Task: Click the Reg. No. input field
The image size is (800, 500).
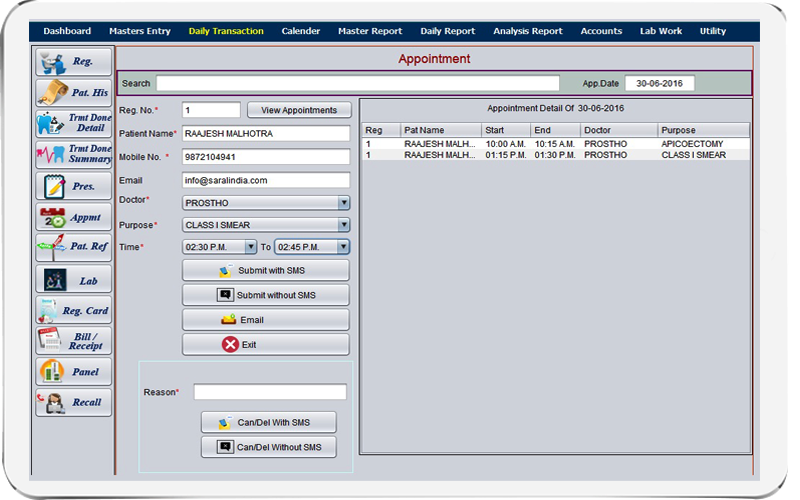Action: click(211, 110)
